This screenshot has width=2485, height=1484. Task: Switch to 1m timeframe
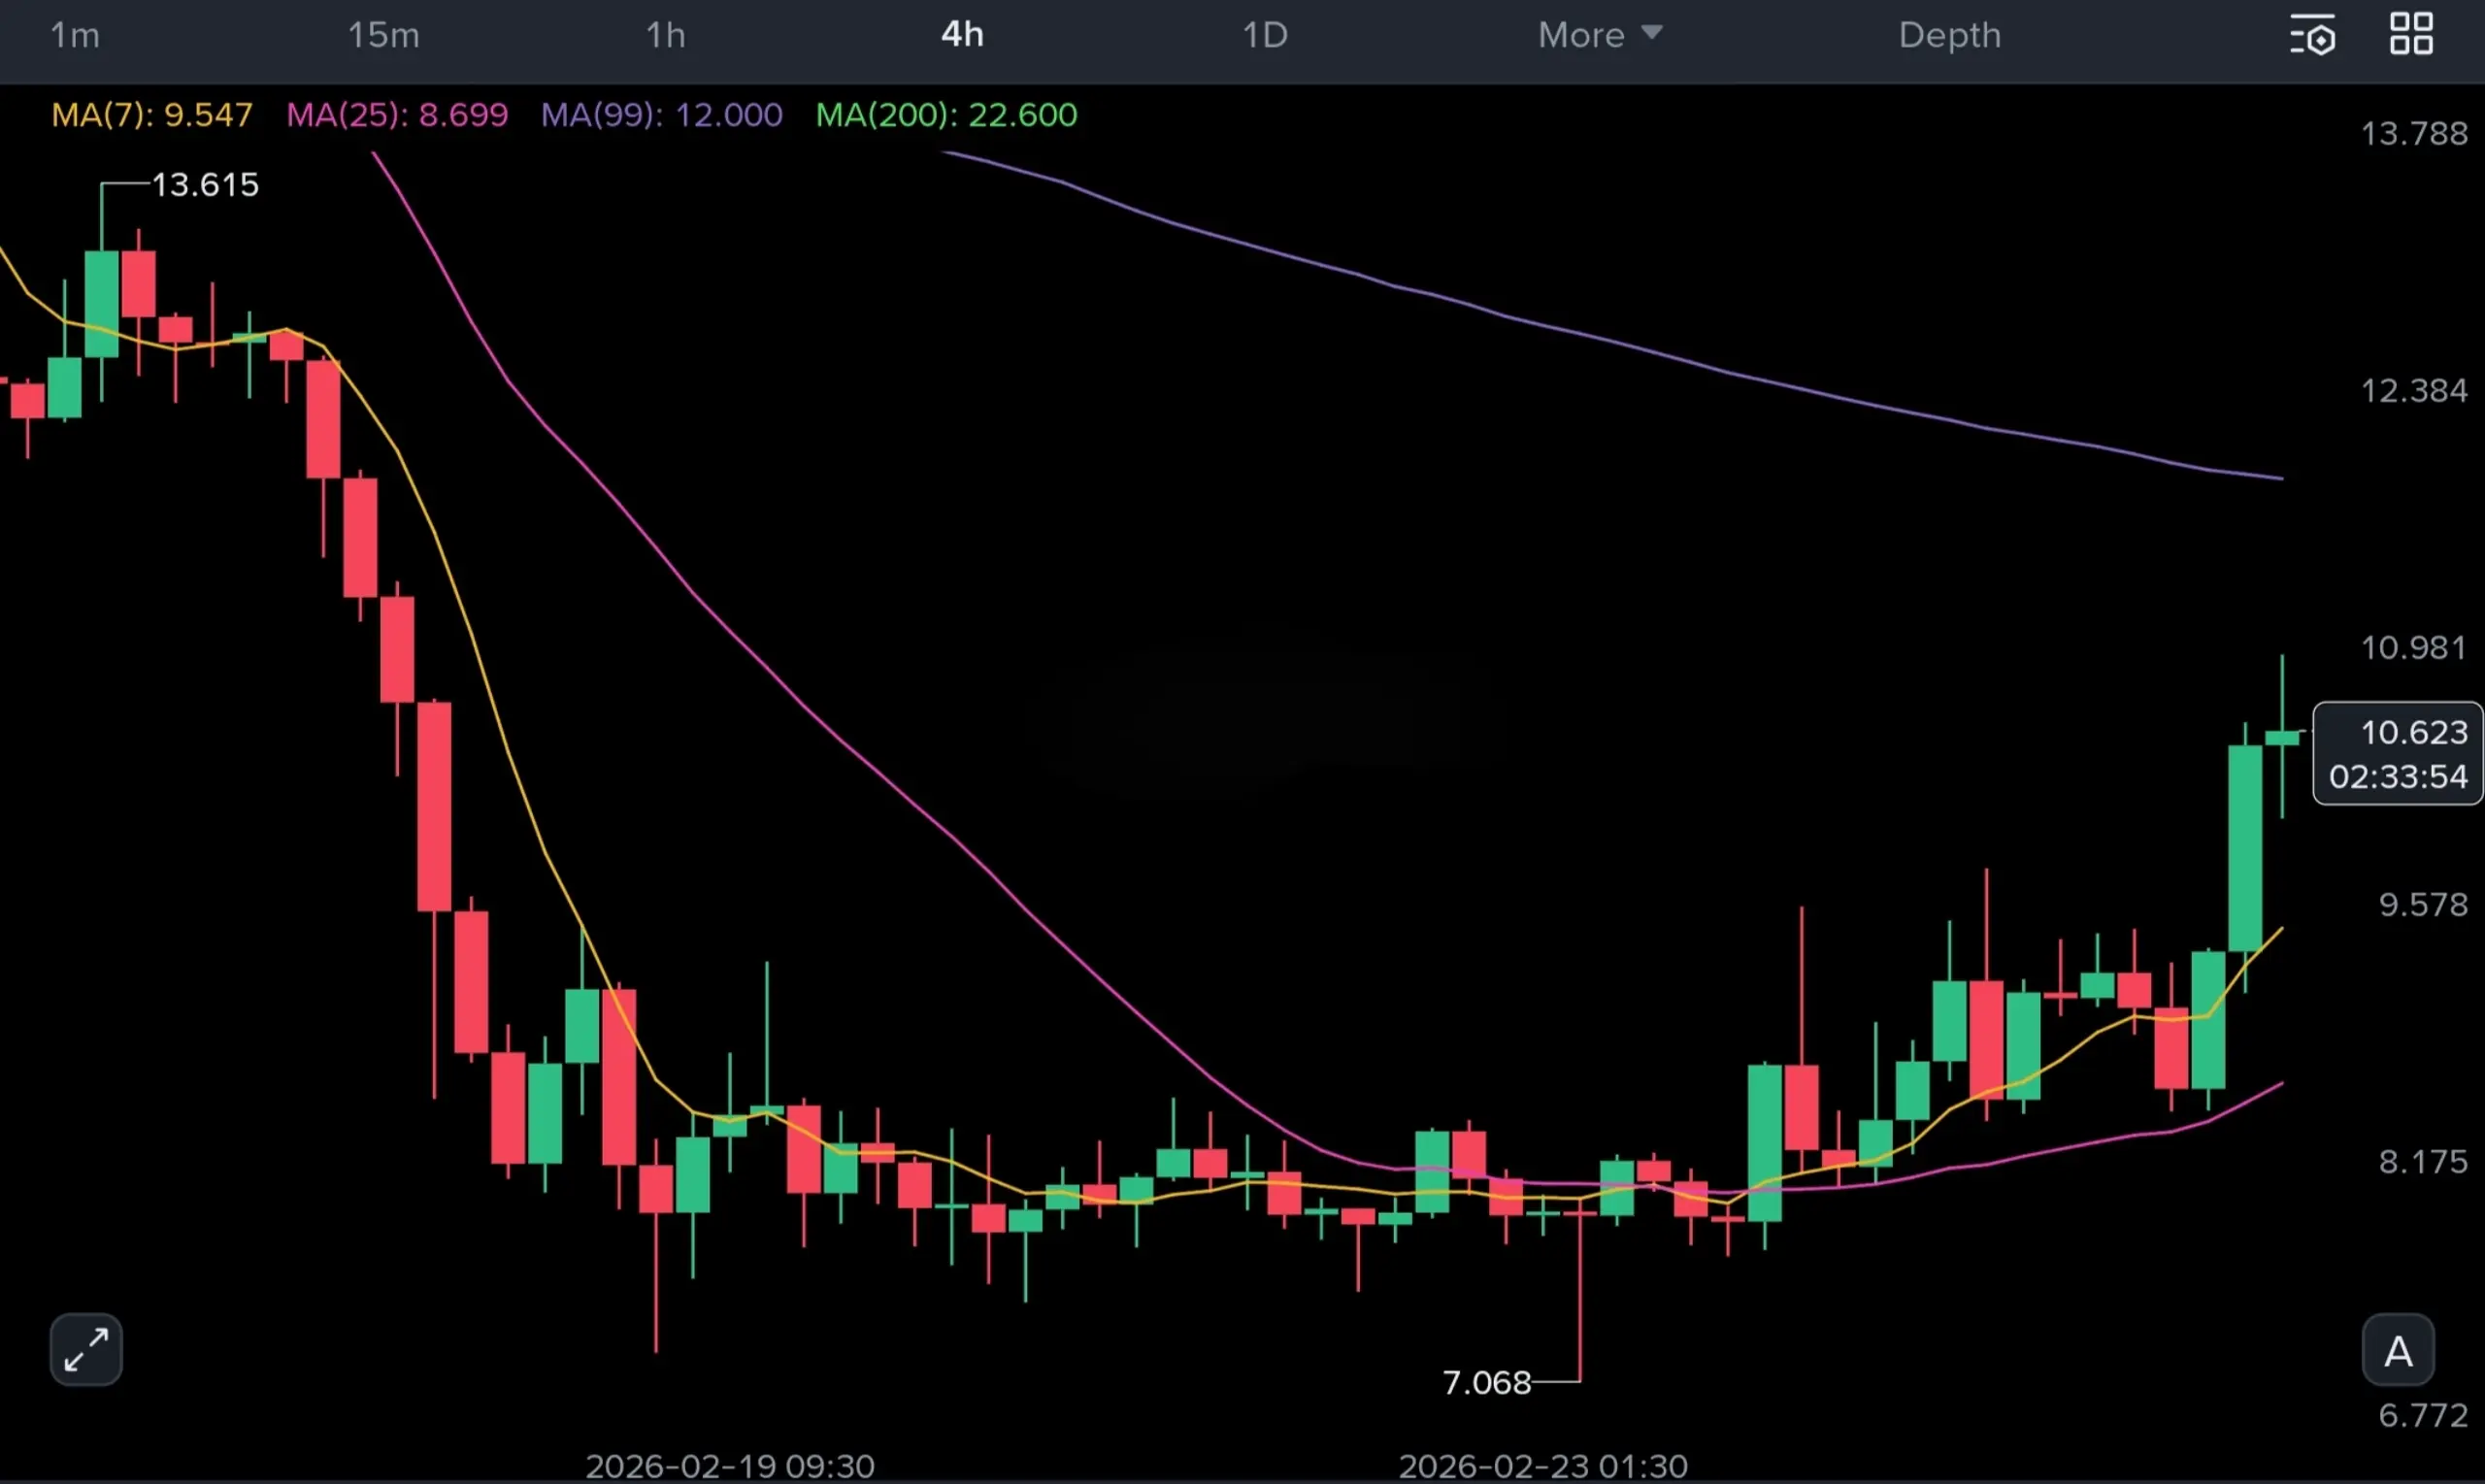pos(75,35)
